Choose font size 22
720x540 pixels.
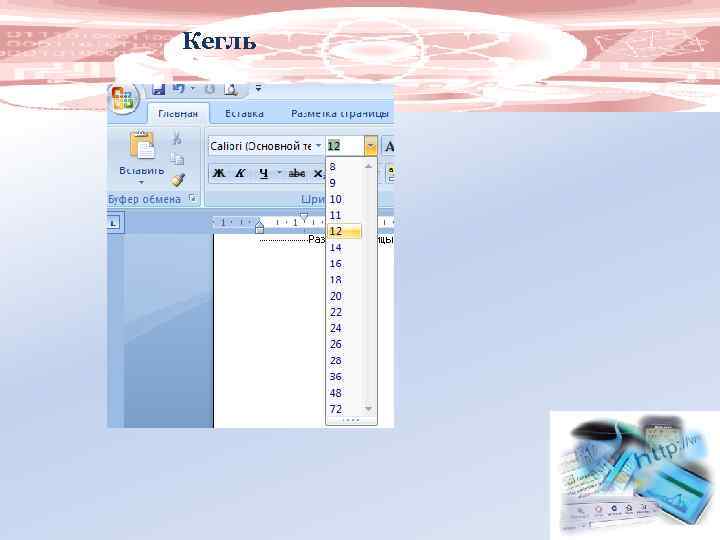click(344, 312)
